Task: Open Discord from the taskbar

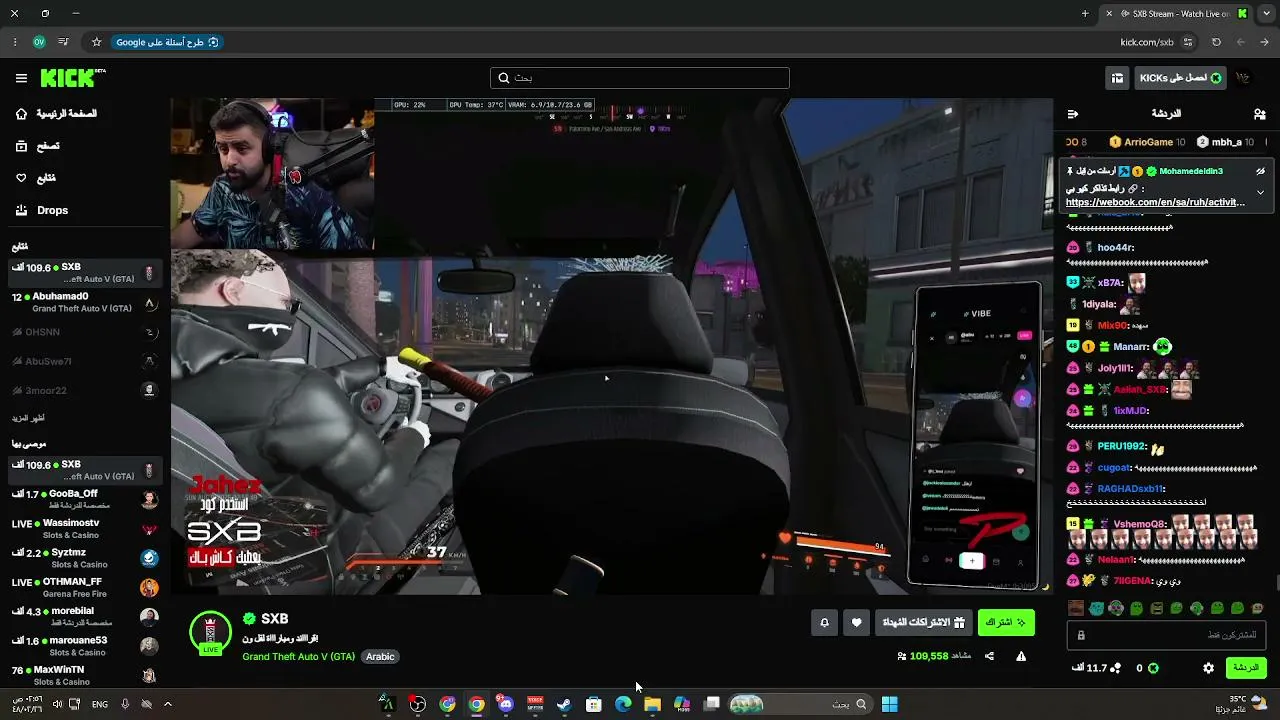Action: pos(506,704)
